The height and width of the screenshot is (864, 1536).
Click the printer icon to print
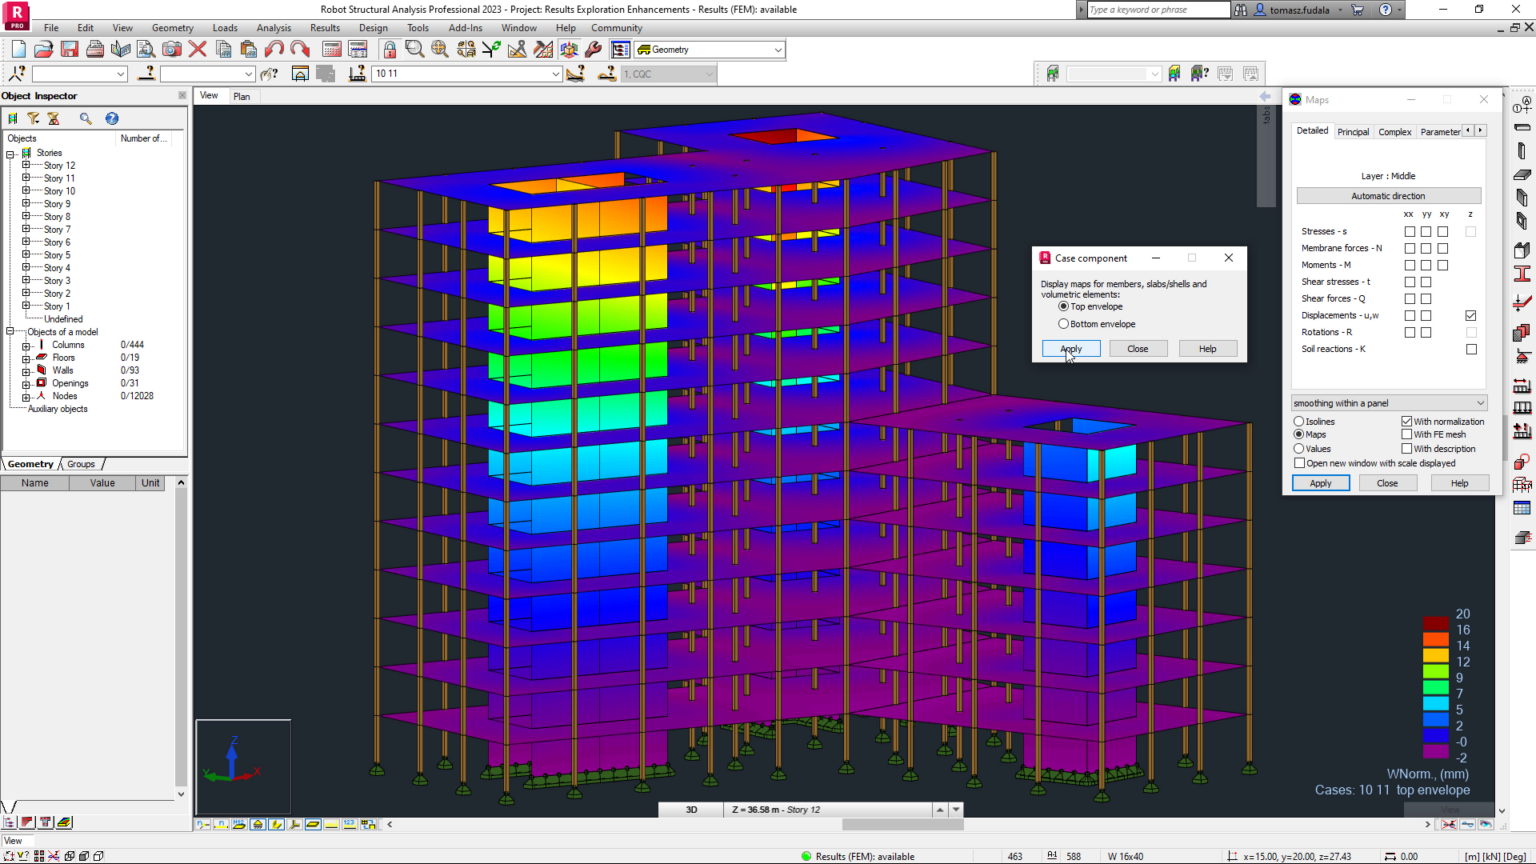pyautogui.click(x=95, y=49)
